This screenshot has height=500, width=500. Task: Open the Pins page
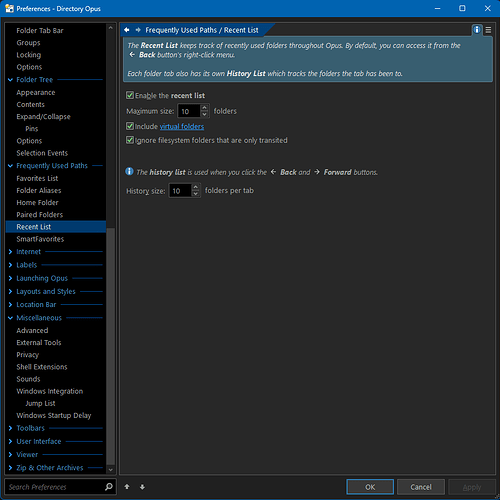point(32,129)
